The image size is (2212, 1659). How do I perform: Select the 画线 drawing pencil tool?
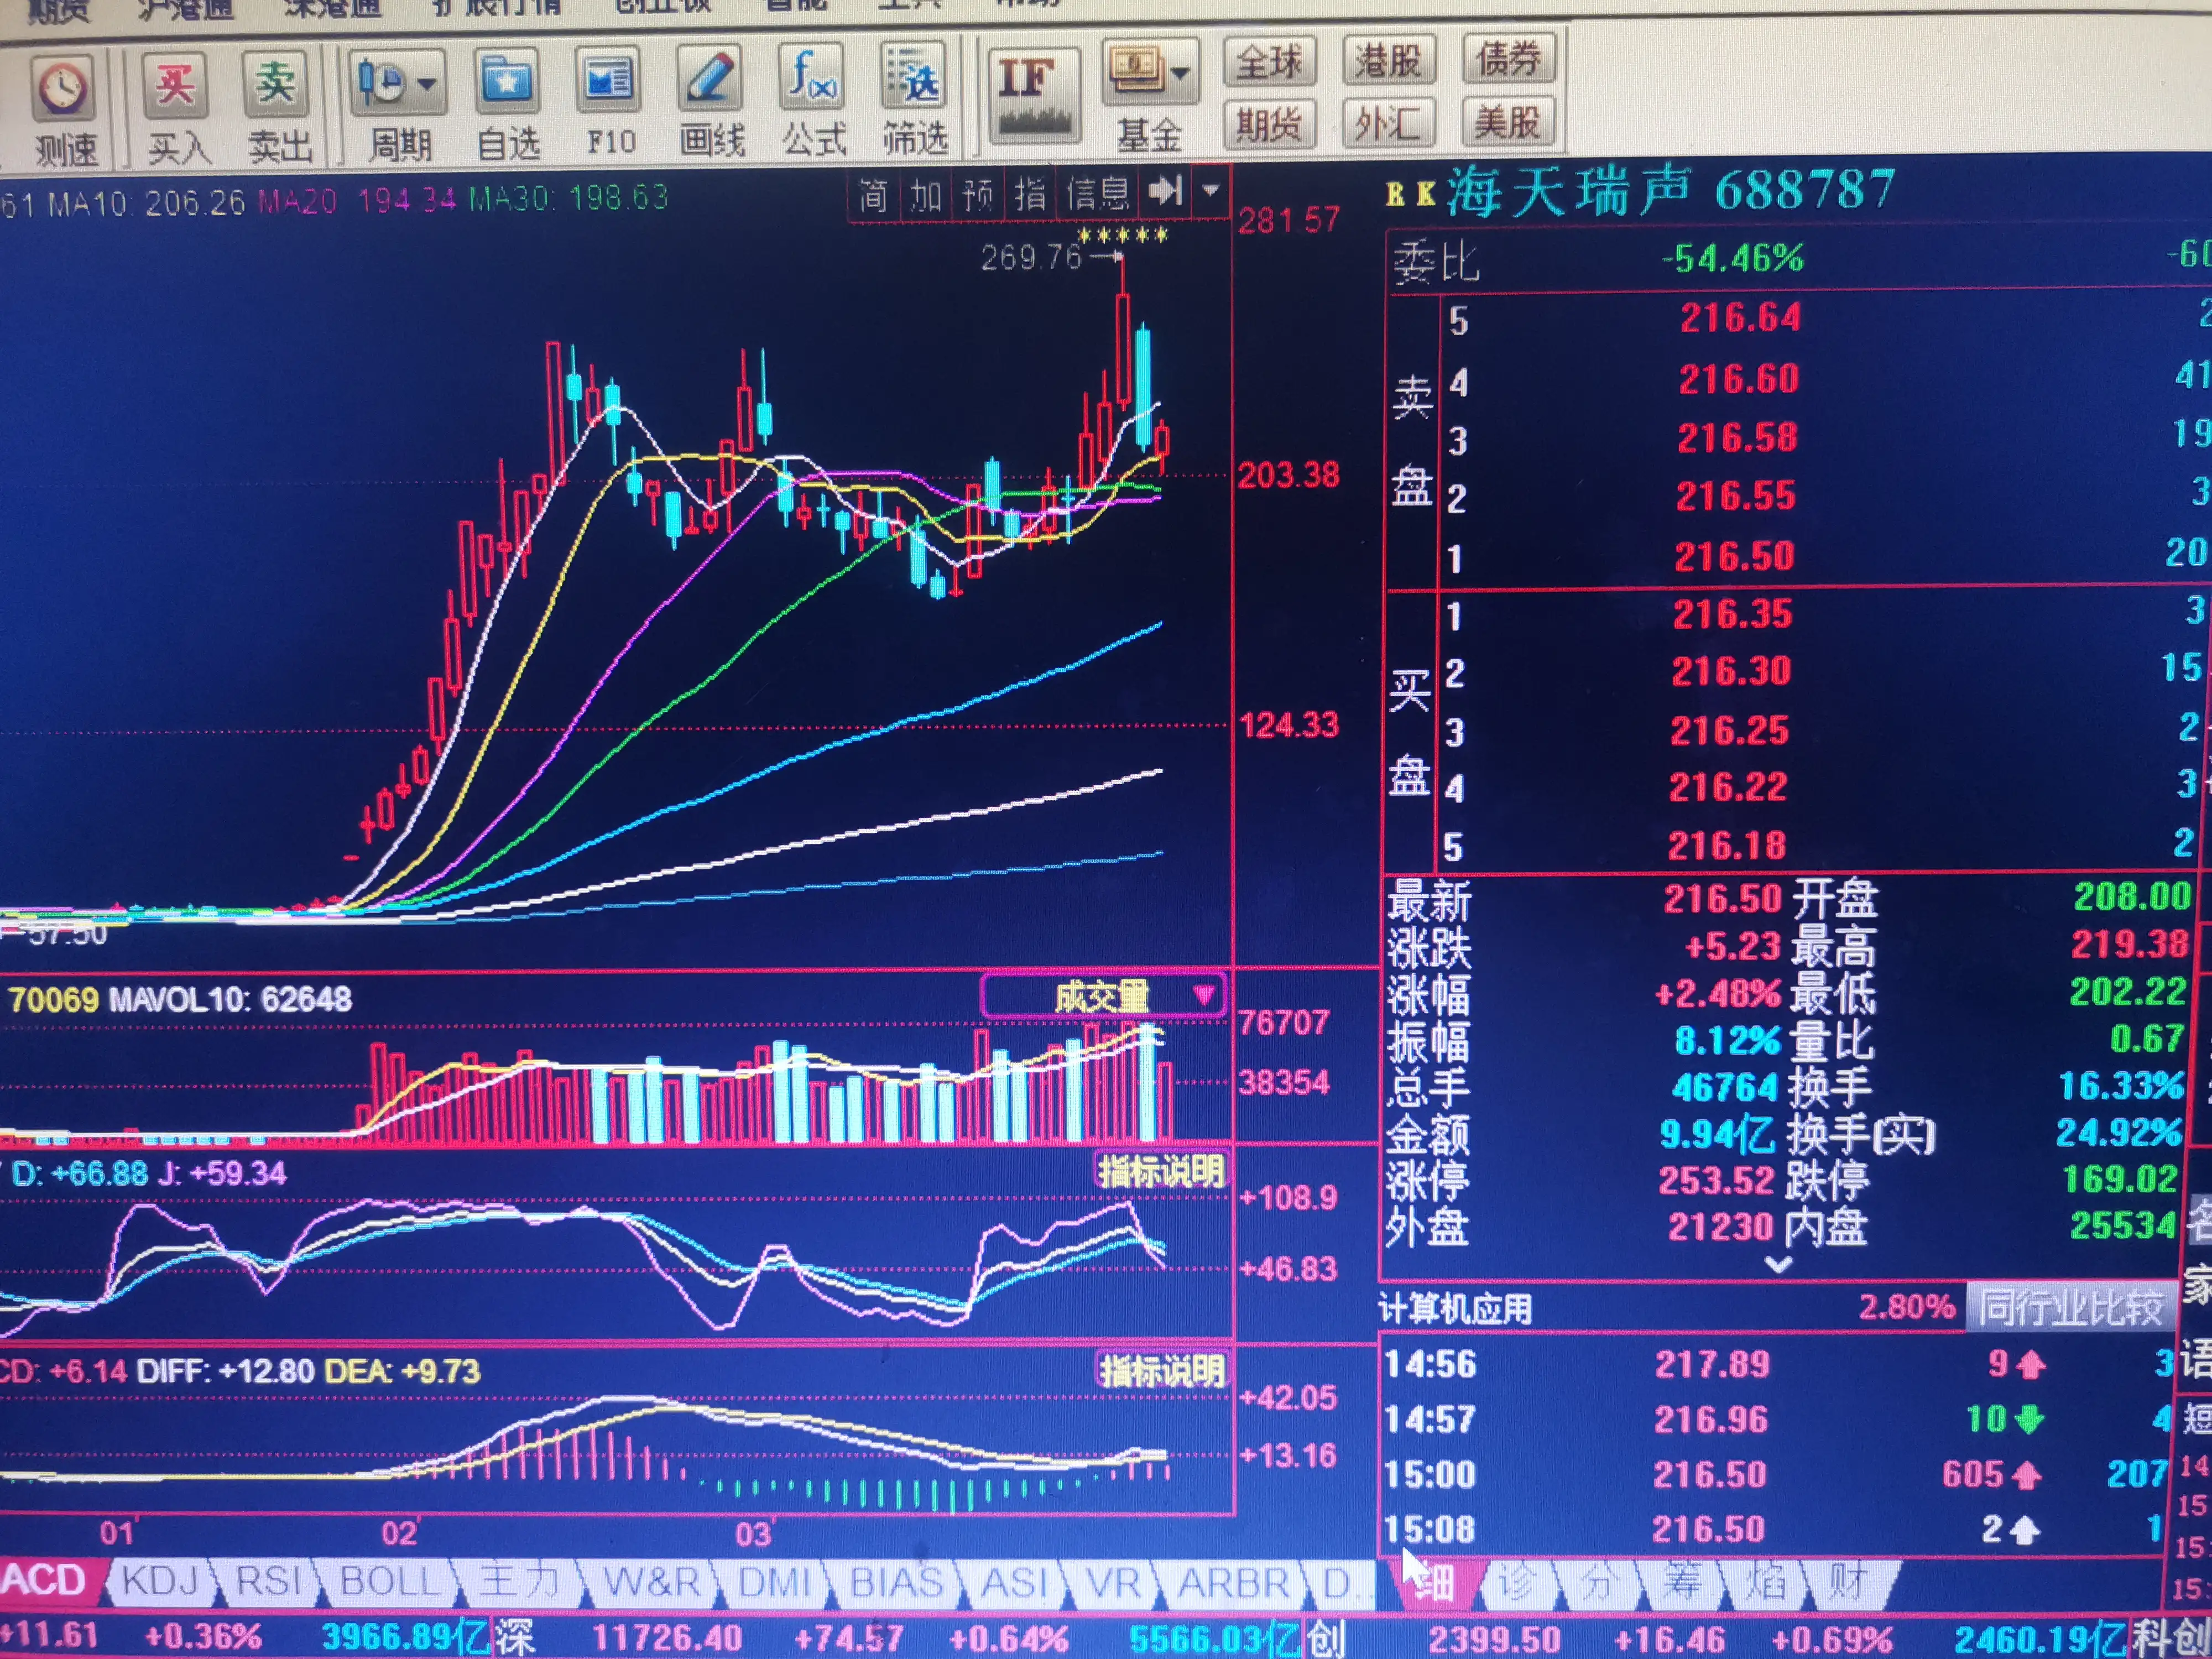point(710,78)
